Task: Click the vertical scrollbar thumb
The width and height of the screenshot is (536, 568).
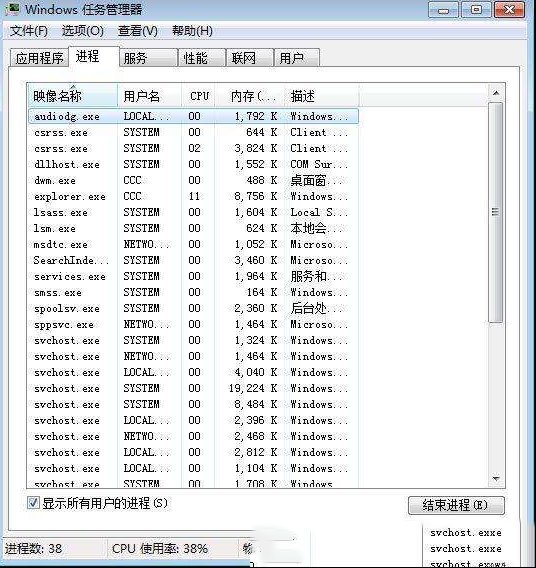Action: pos(495,212)
